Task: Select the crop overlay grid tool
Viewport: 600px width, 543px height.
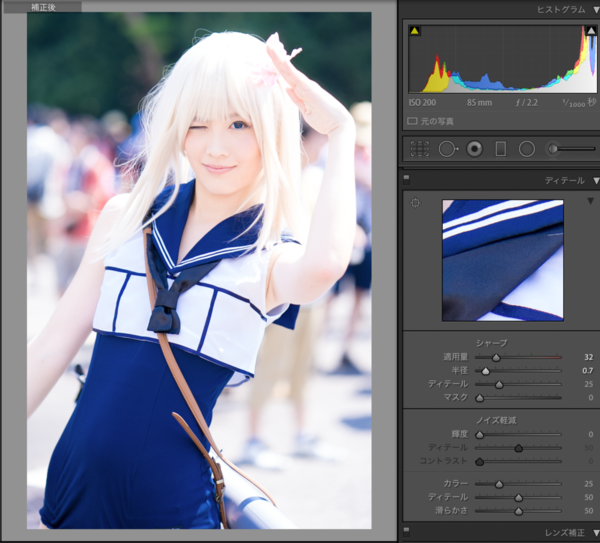Action: (x=420, y=149)
